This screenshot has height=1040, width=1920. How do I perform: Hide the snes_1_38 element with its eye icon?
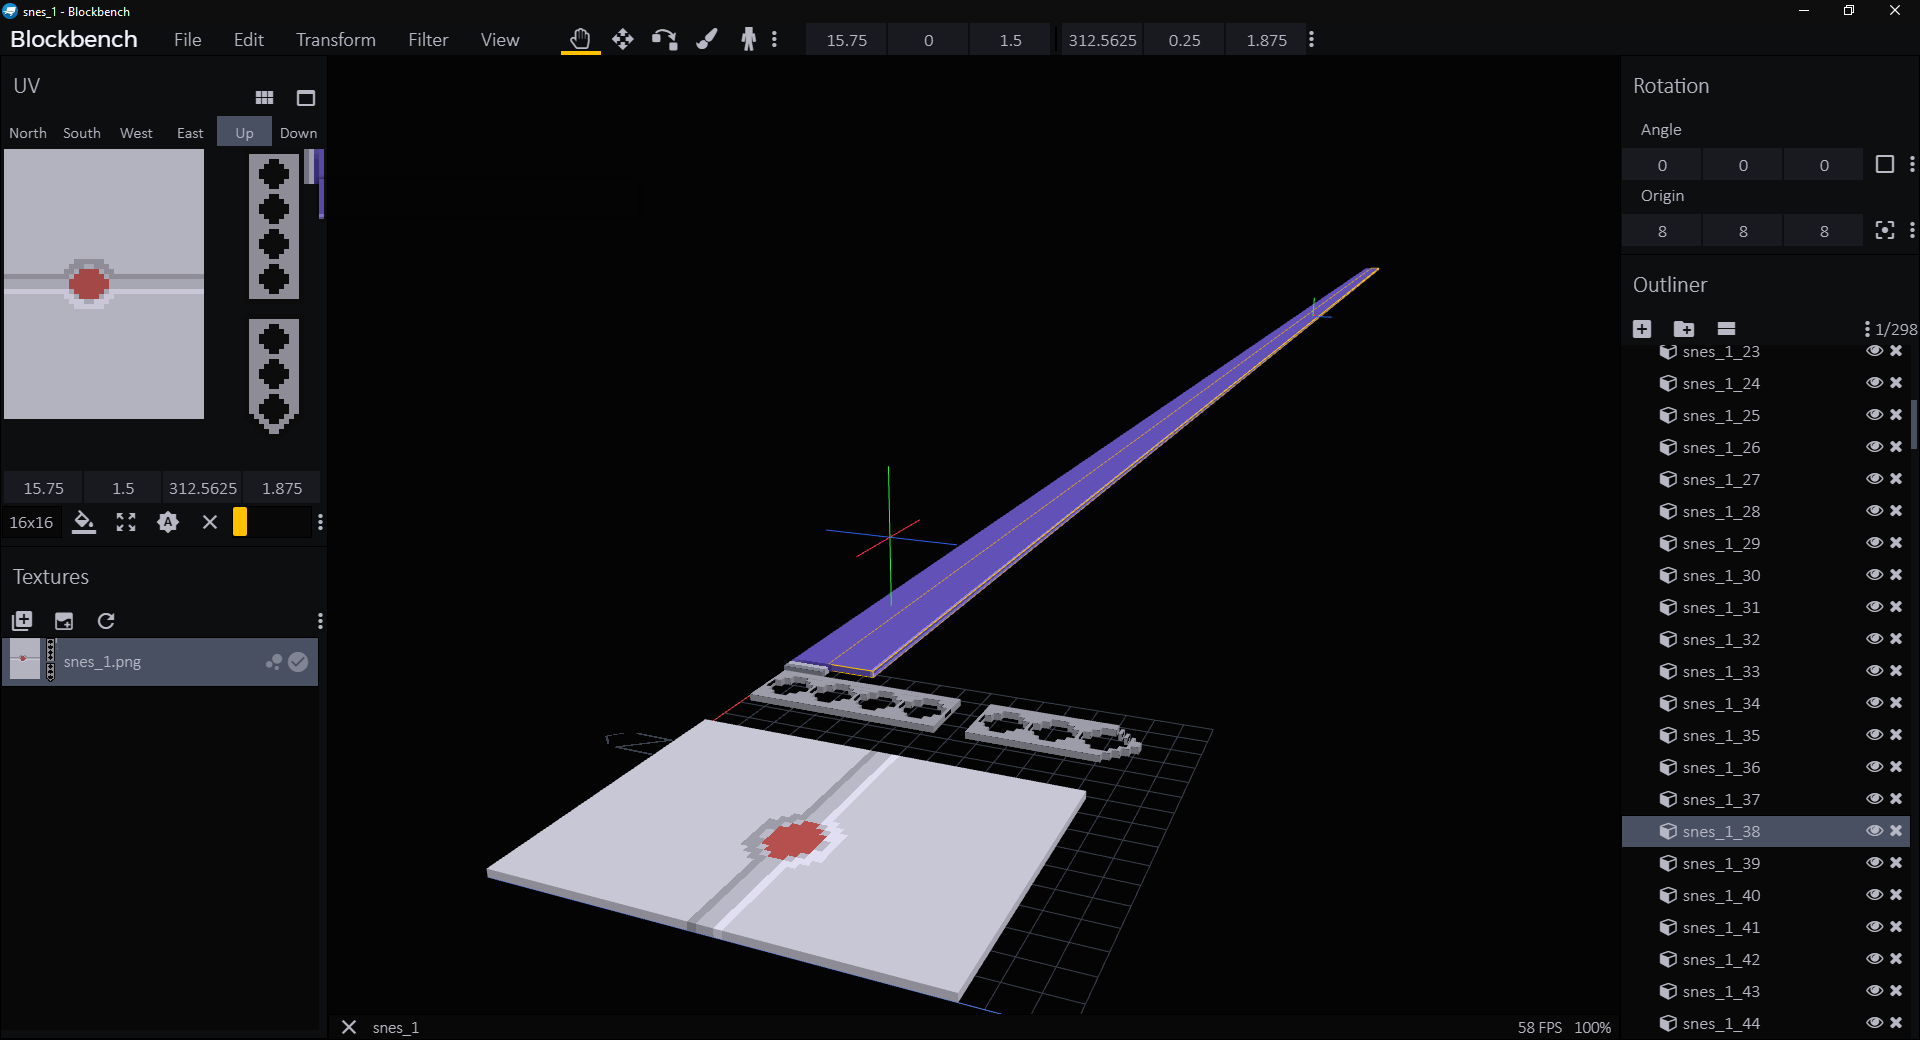click(1875, 831)
